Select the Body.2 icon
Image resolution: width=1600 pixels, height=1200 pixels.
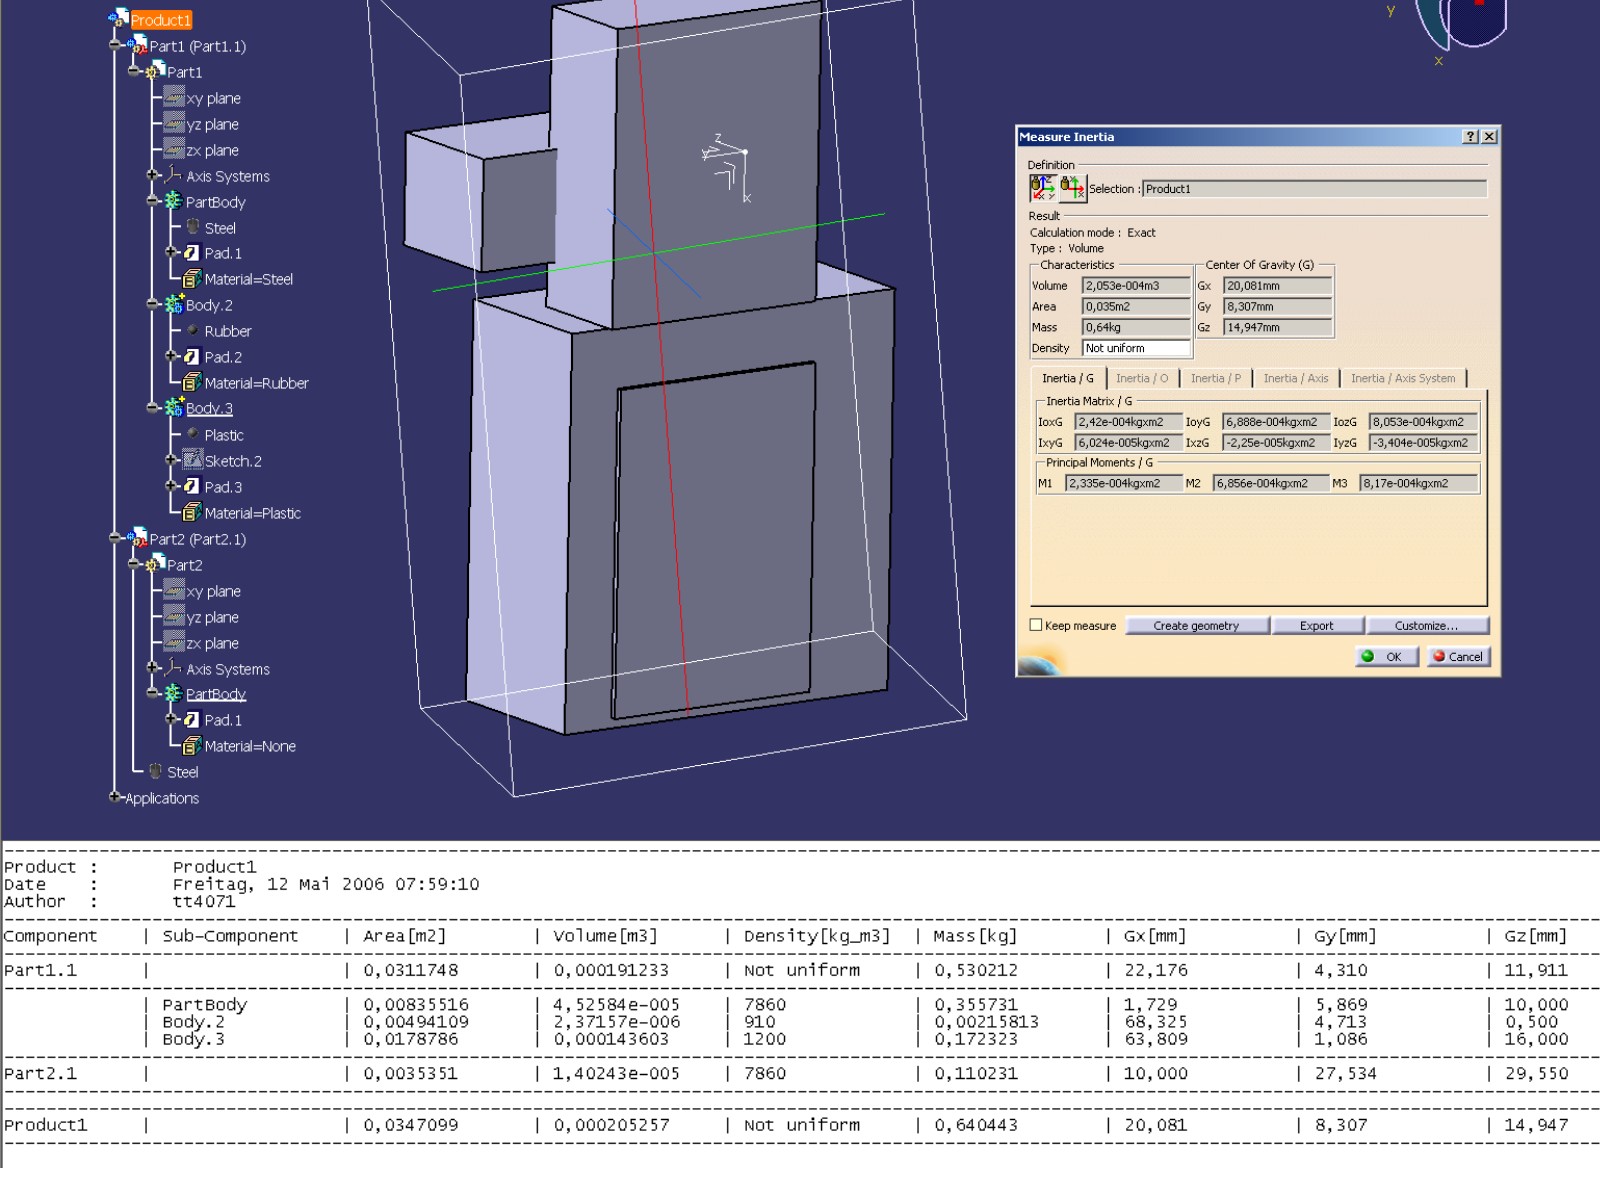coord(174,304)
